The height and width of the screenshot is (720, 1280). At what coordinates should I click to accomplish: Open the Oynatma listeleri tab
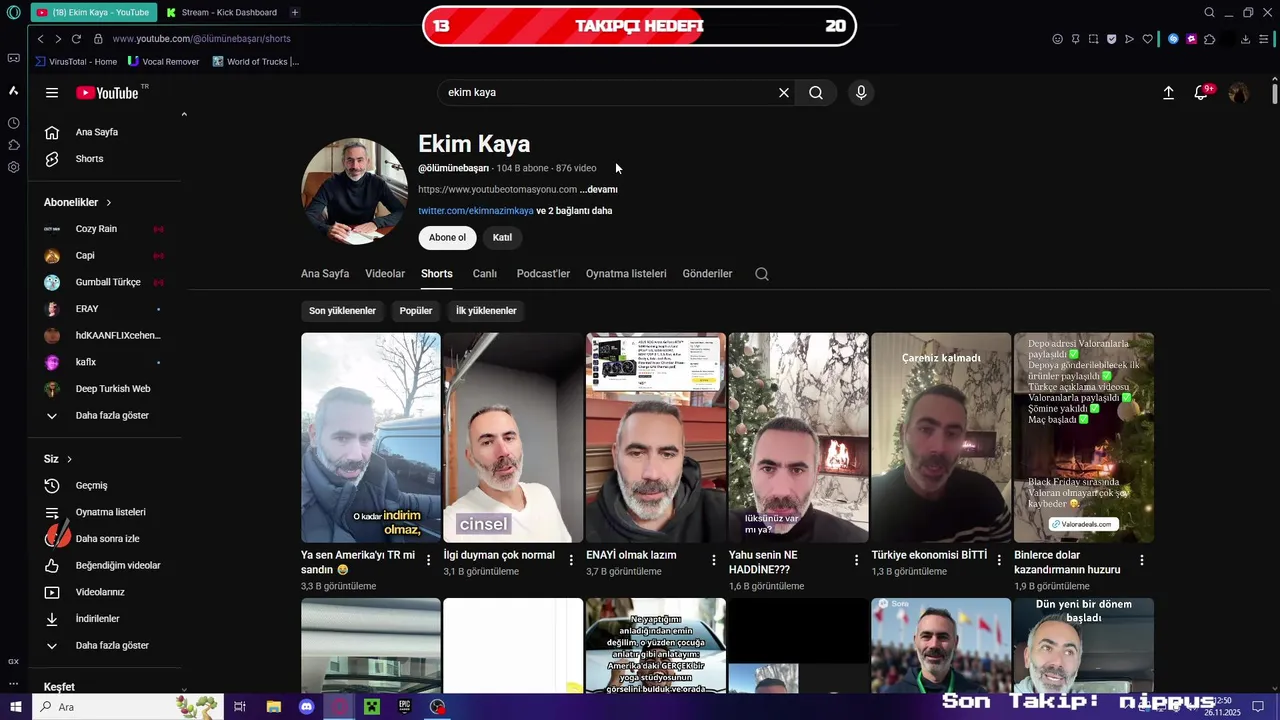coord(626,274)
